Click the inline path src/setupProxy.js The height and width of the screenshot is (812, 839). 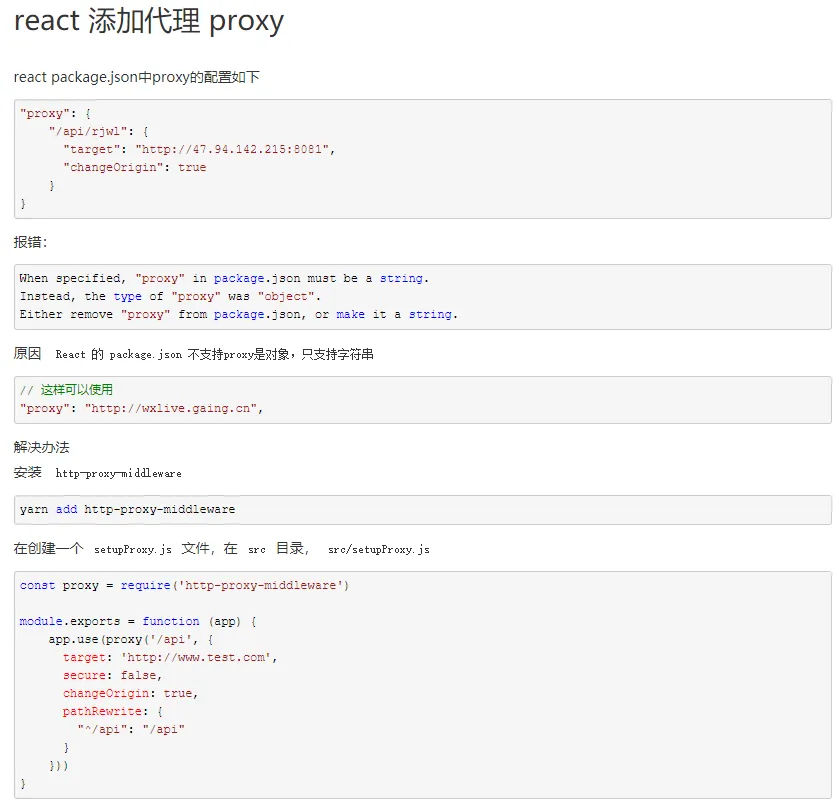(x=378, y=549)
